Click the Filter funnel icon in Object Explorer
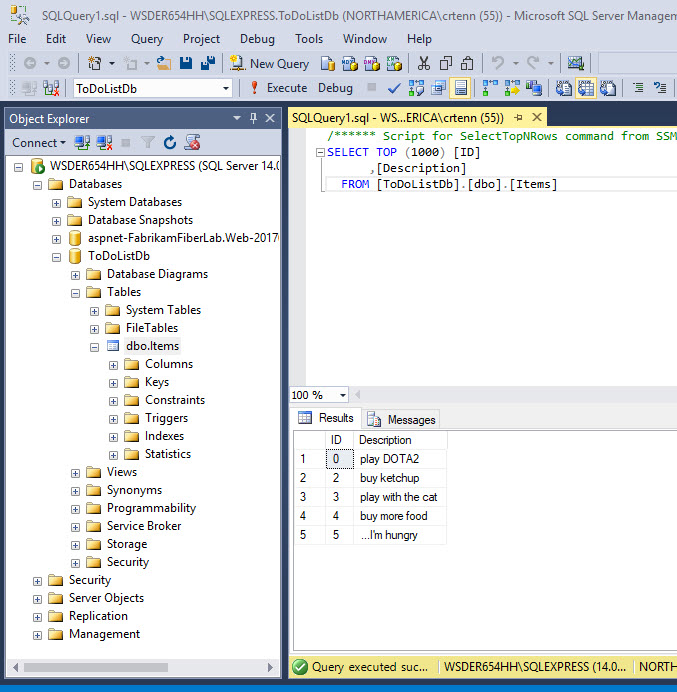Image resolution: width=677 pixels, height=692 pixels. [148, 143]
